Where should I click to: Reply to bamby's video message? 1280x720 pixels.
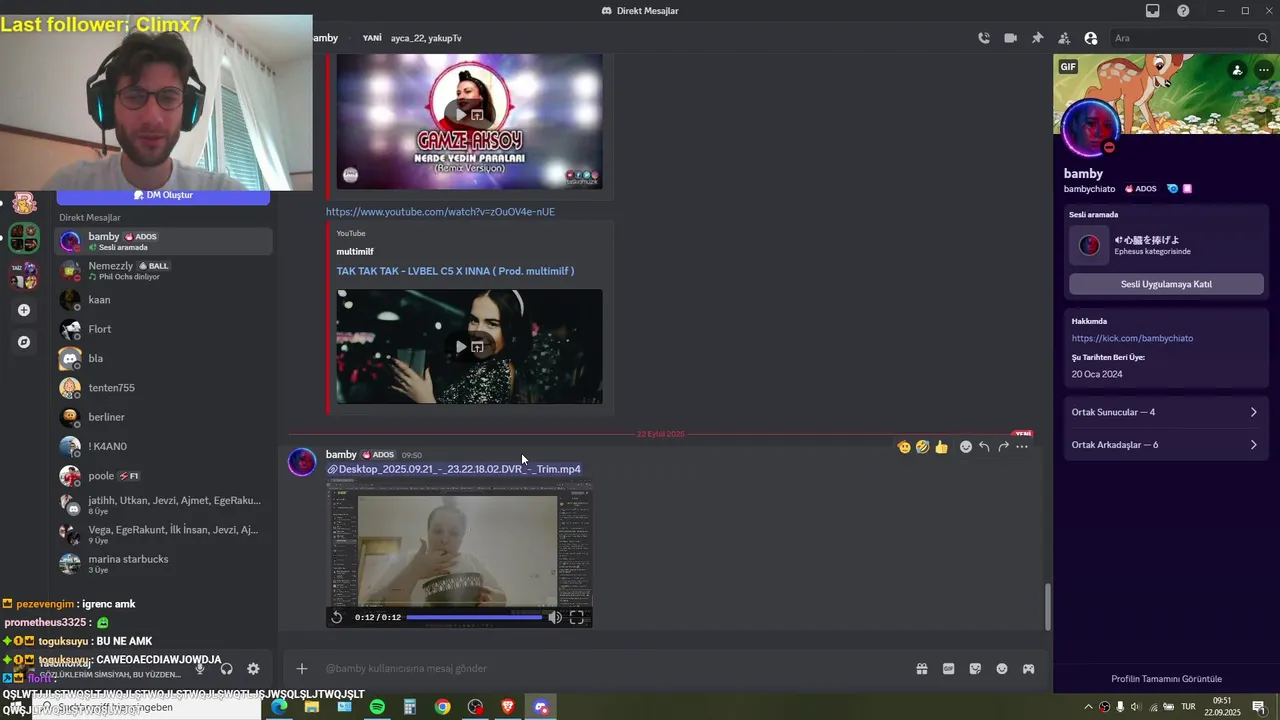coord(984,447)
